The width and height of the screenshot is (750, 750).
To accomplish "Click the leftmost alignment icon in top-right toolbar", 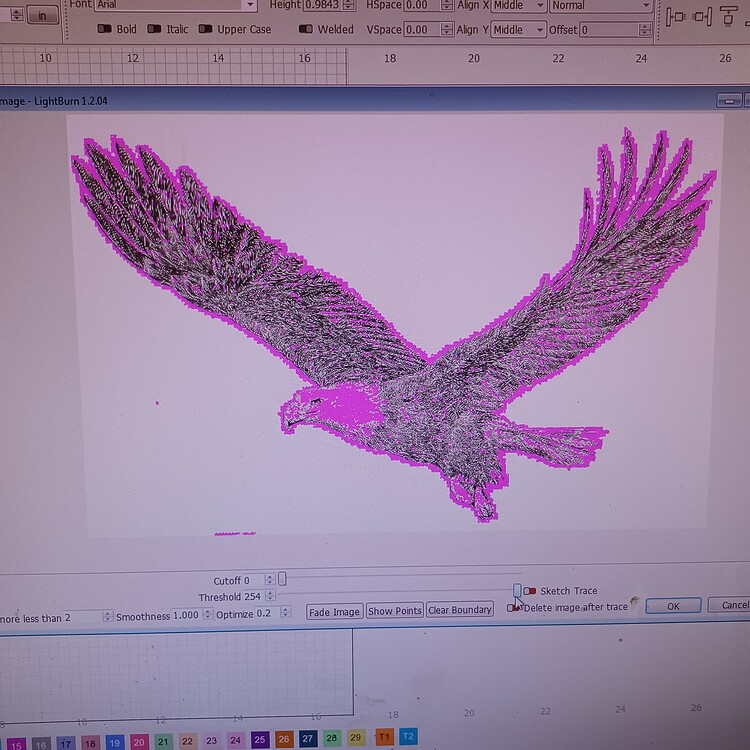I will 675,15.
